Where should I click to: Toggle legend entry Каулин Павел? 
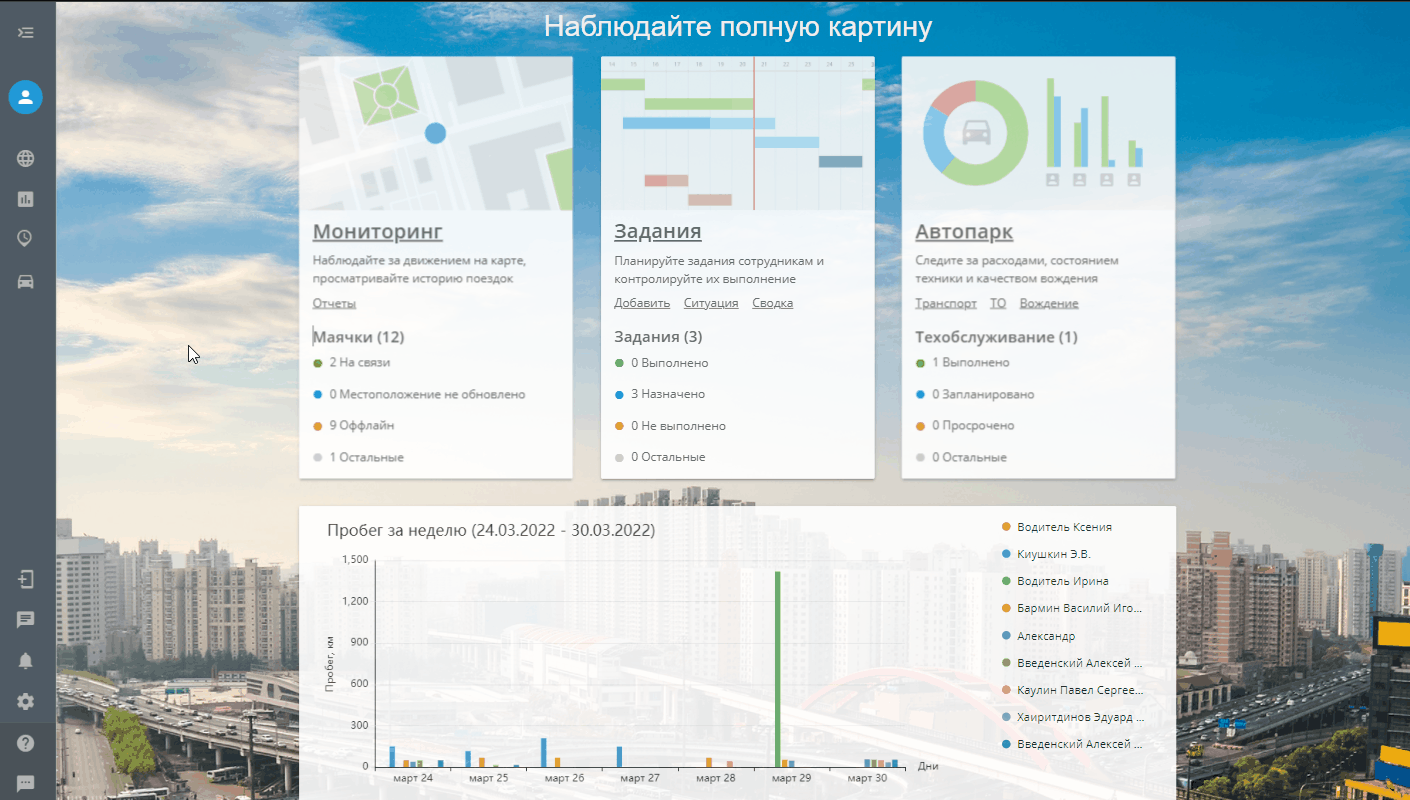[x=1071, y=690]
